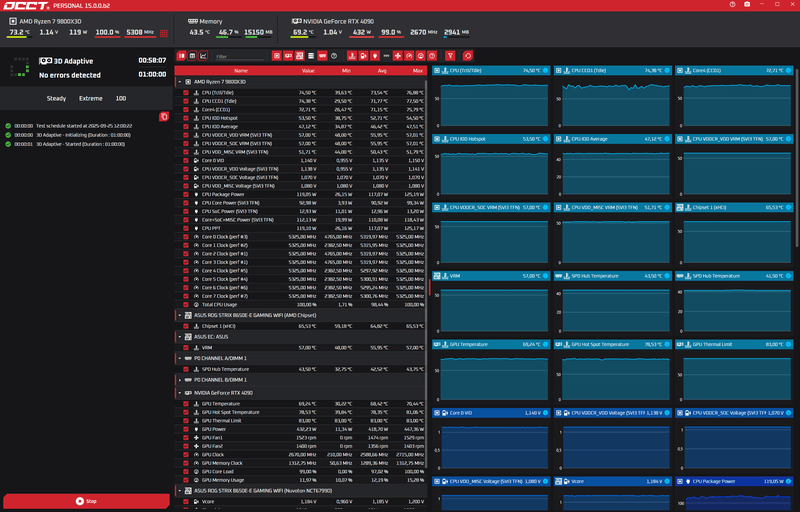Open help icon in the title bar

click(732, 5)
